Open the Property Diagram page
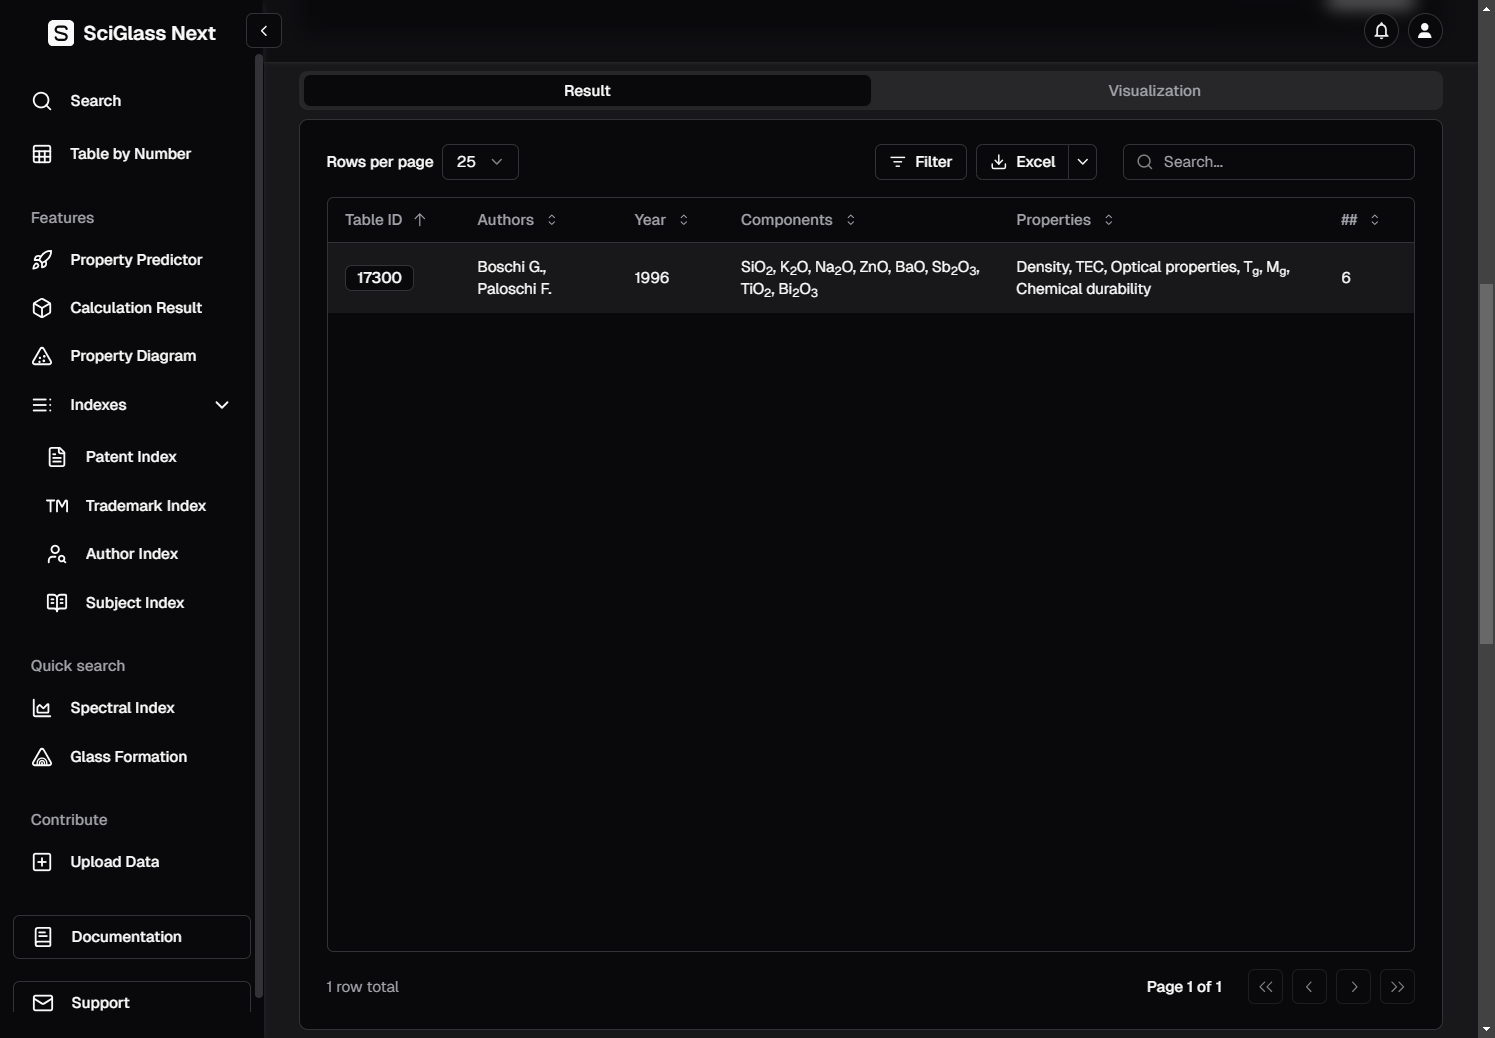 132,356
